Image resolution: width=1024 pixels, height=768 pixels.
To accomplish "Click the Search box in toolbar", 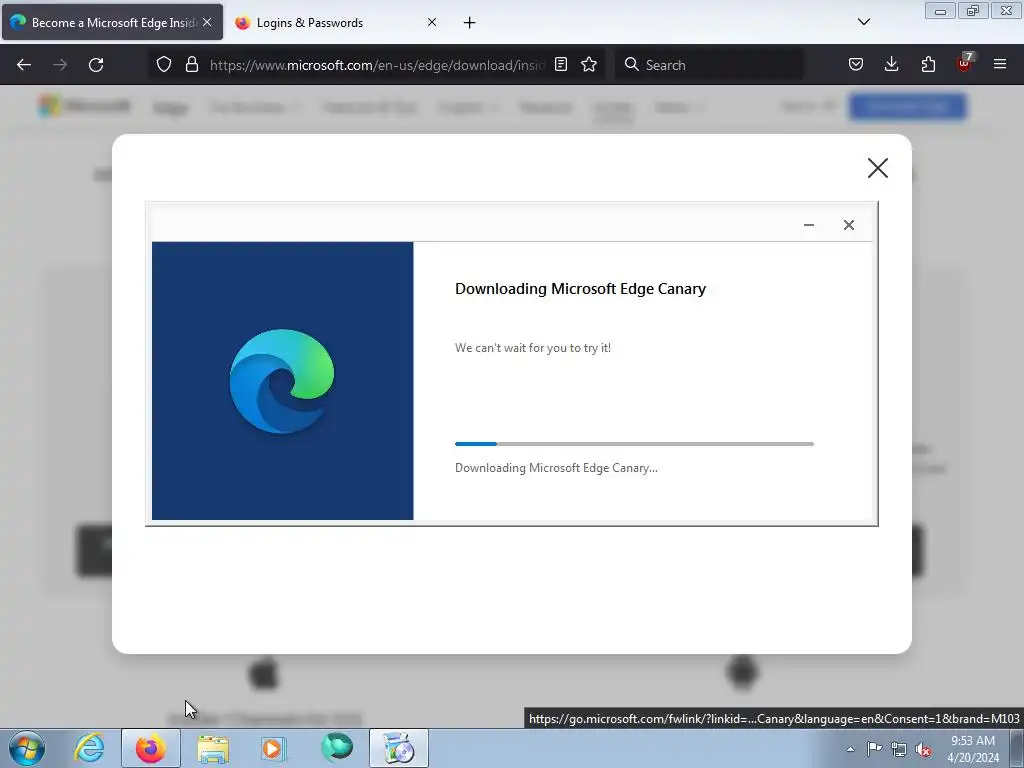I will tap(709, 65).
